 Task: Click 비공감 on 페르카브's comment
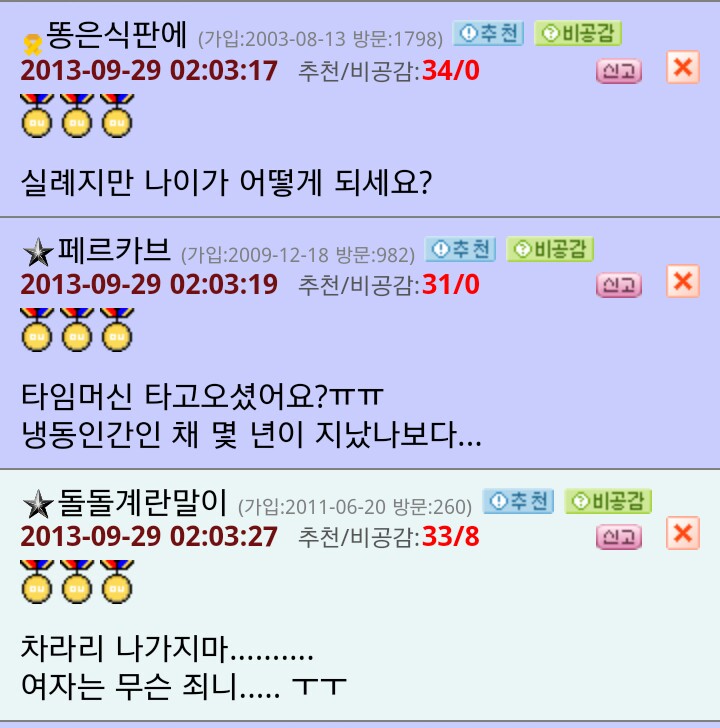pos(550,249)
